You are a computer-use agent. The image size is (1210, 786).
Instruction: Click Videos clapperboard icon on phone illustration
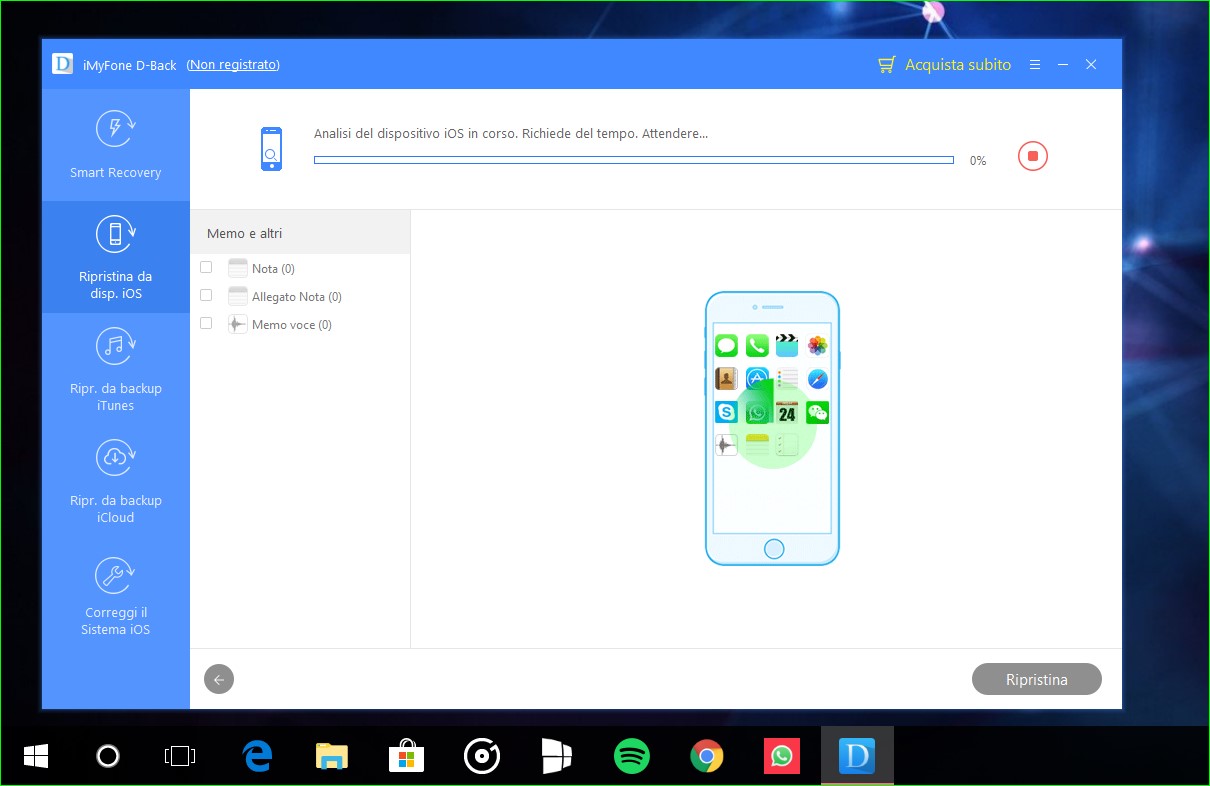[x=787, y=346]
